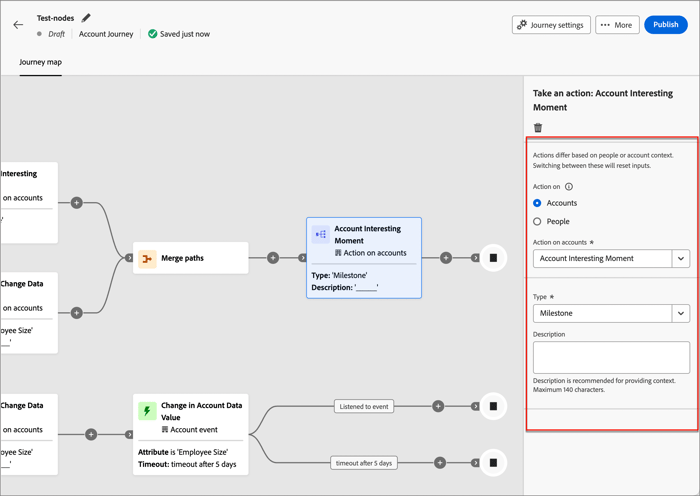
Task: Switch to the Journey map tab
Action: click(40, 62)
